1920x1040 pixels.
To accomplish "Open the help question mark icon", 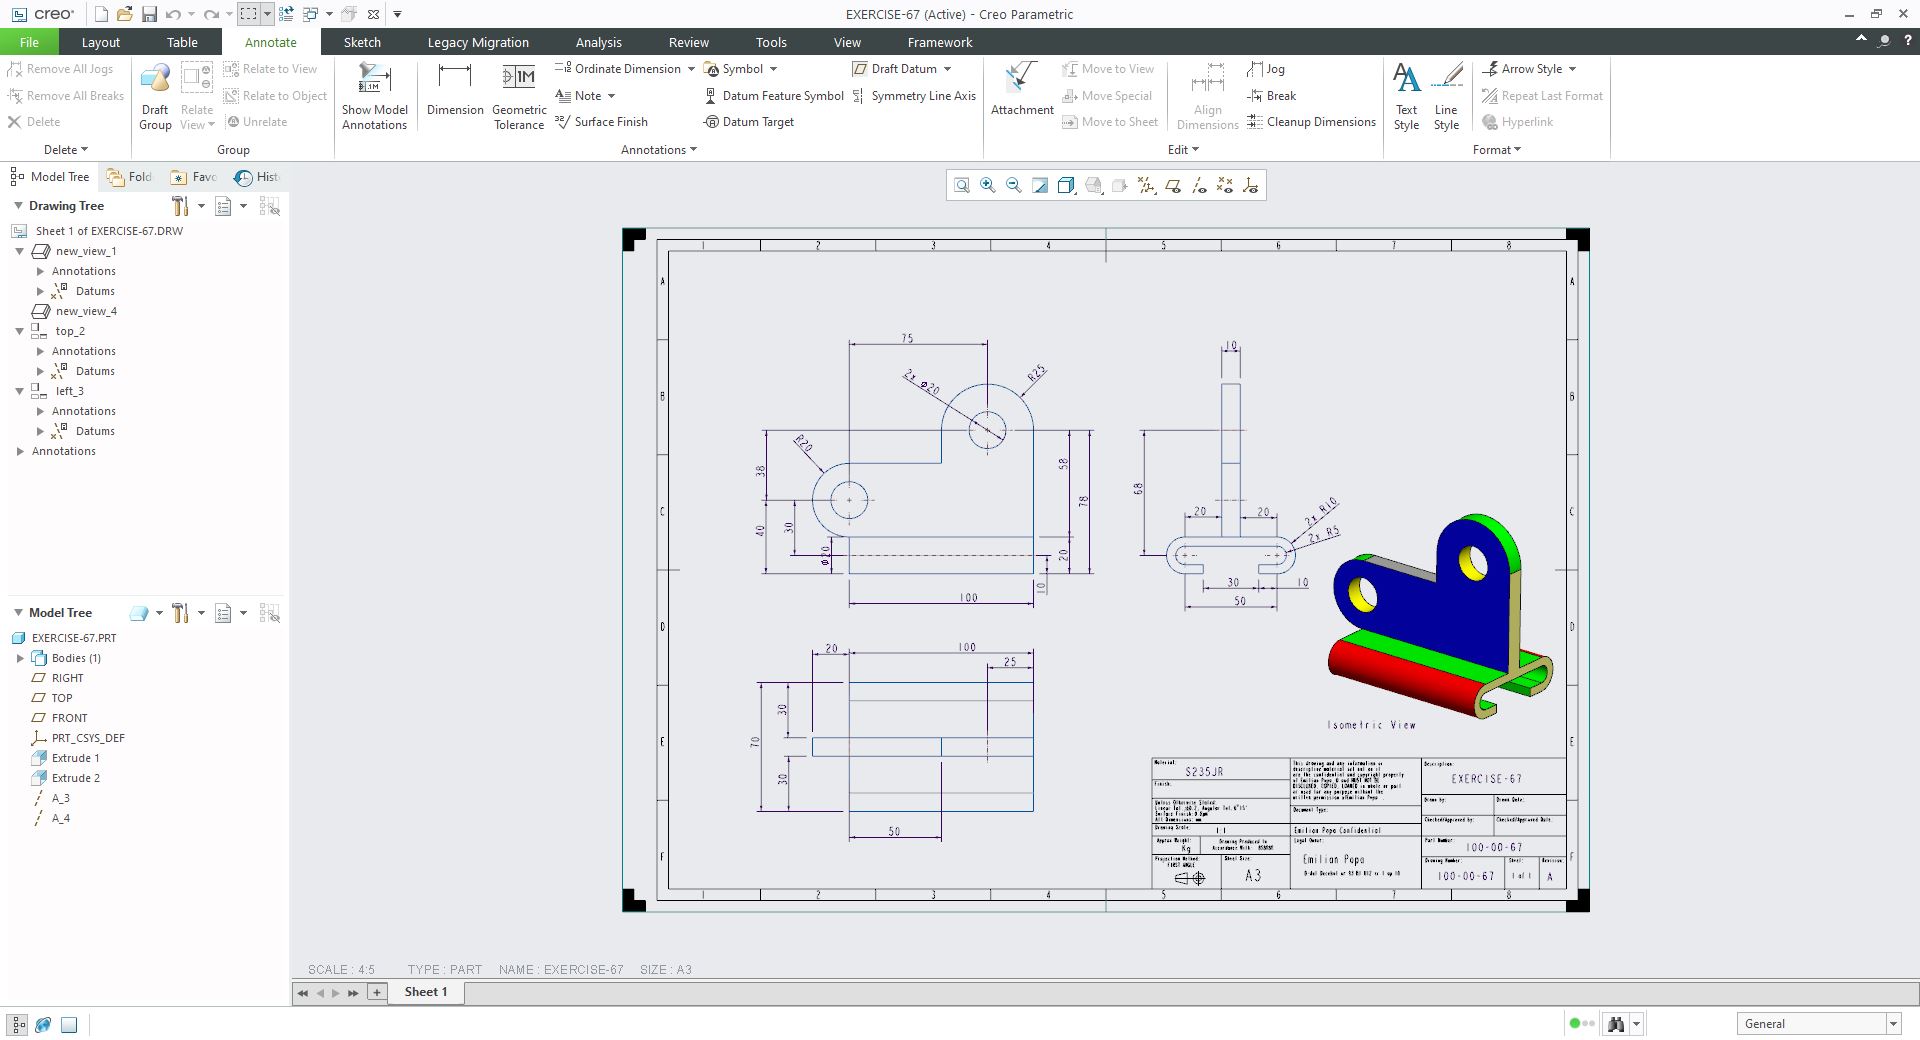I will coord(1908,40).
